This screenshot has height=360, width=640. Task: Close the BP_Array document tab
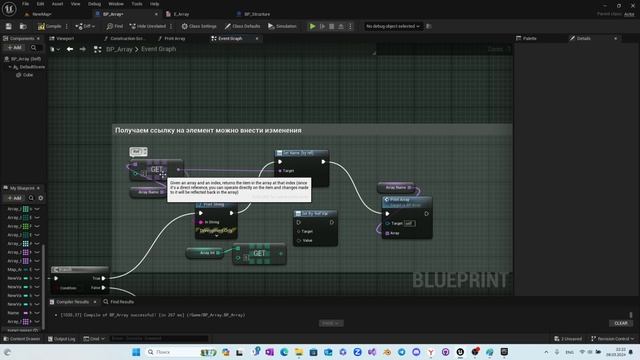(156, 14)
